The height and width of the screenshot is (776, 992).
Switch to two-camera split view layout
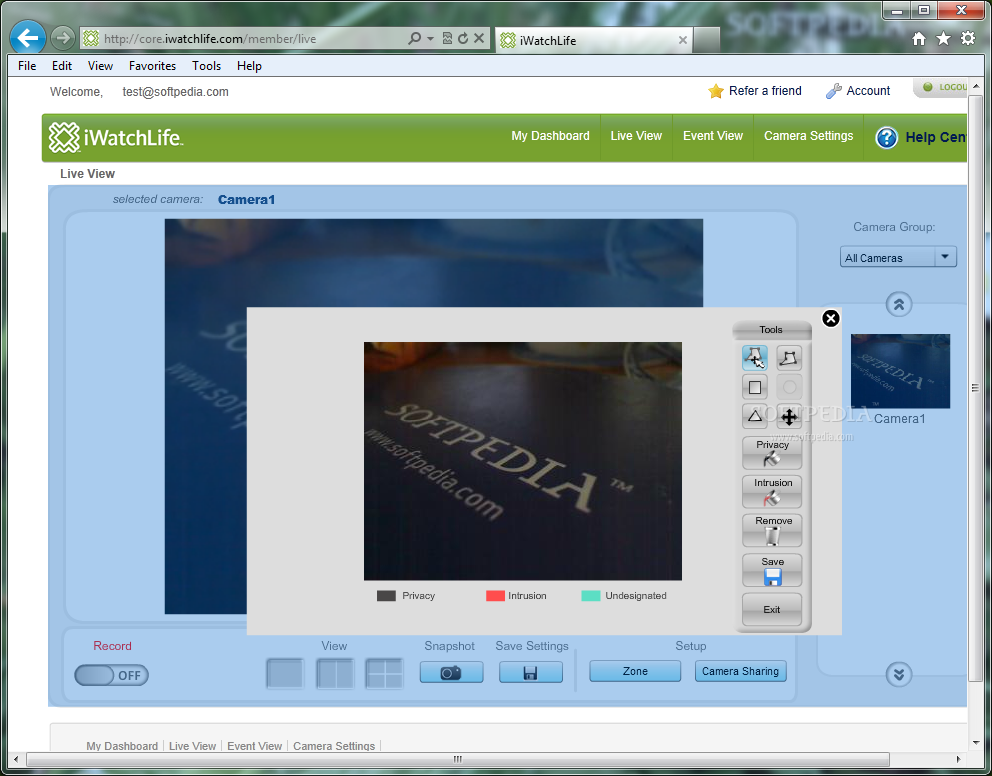pyautogui.click(x=335, y=674)
